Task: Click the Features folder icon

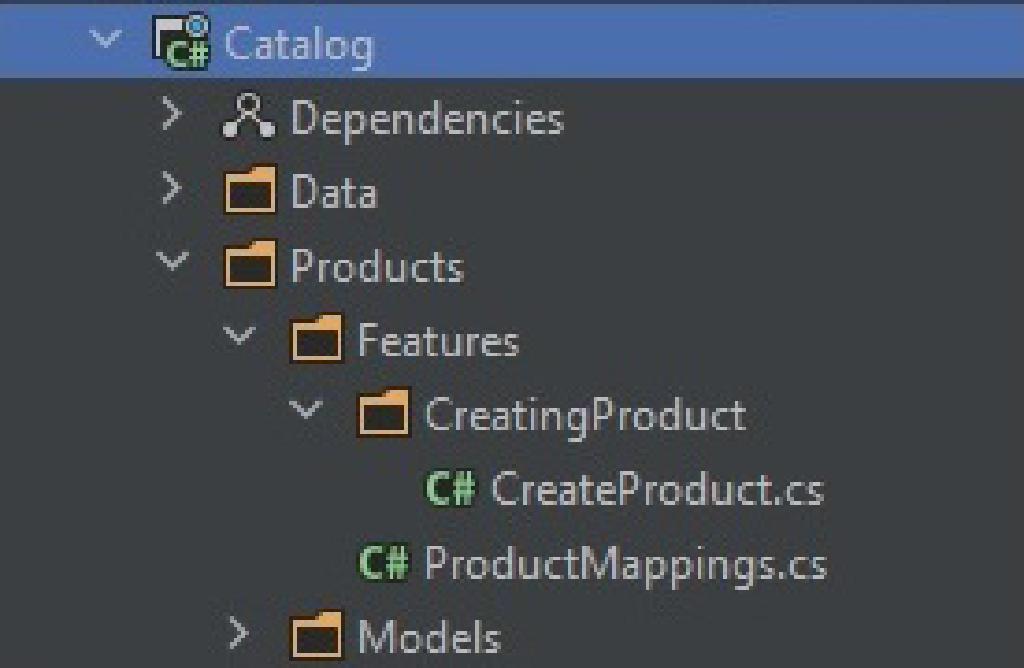Action: click(x=316, y=341)
